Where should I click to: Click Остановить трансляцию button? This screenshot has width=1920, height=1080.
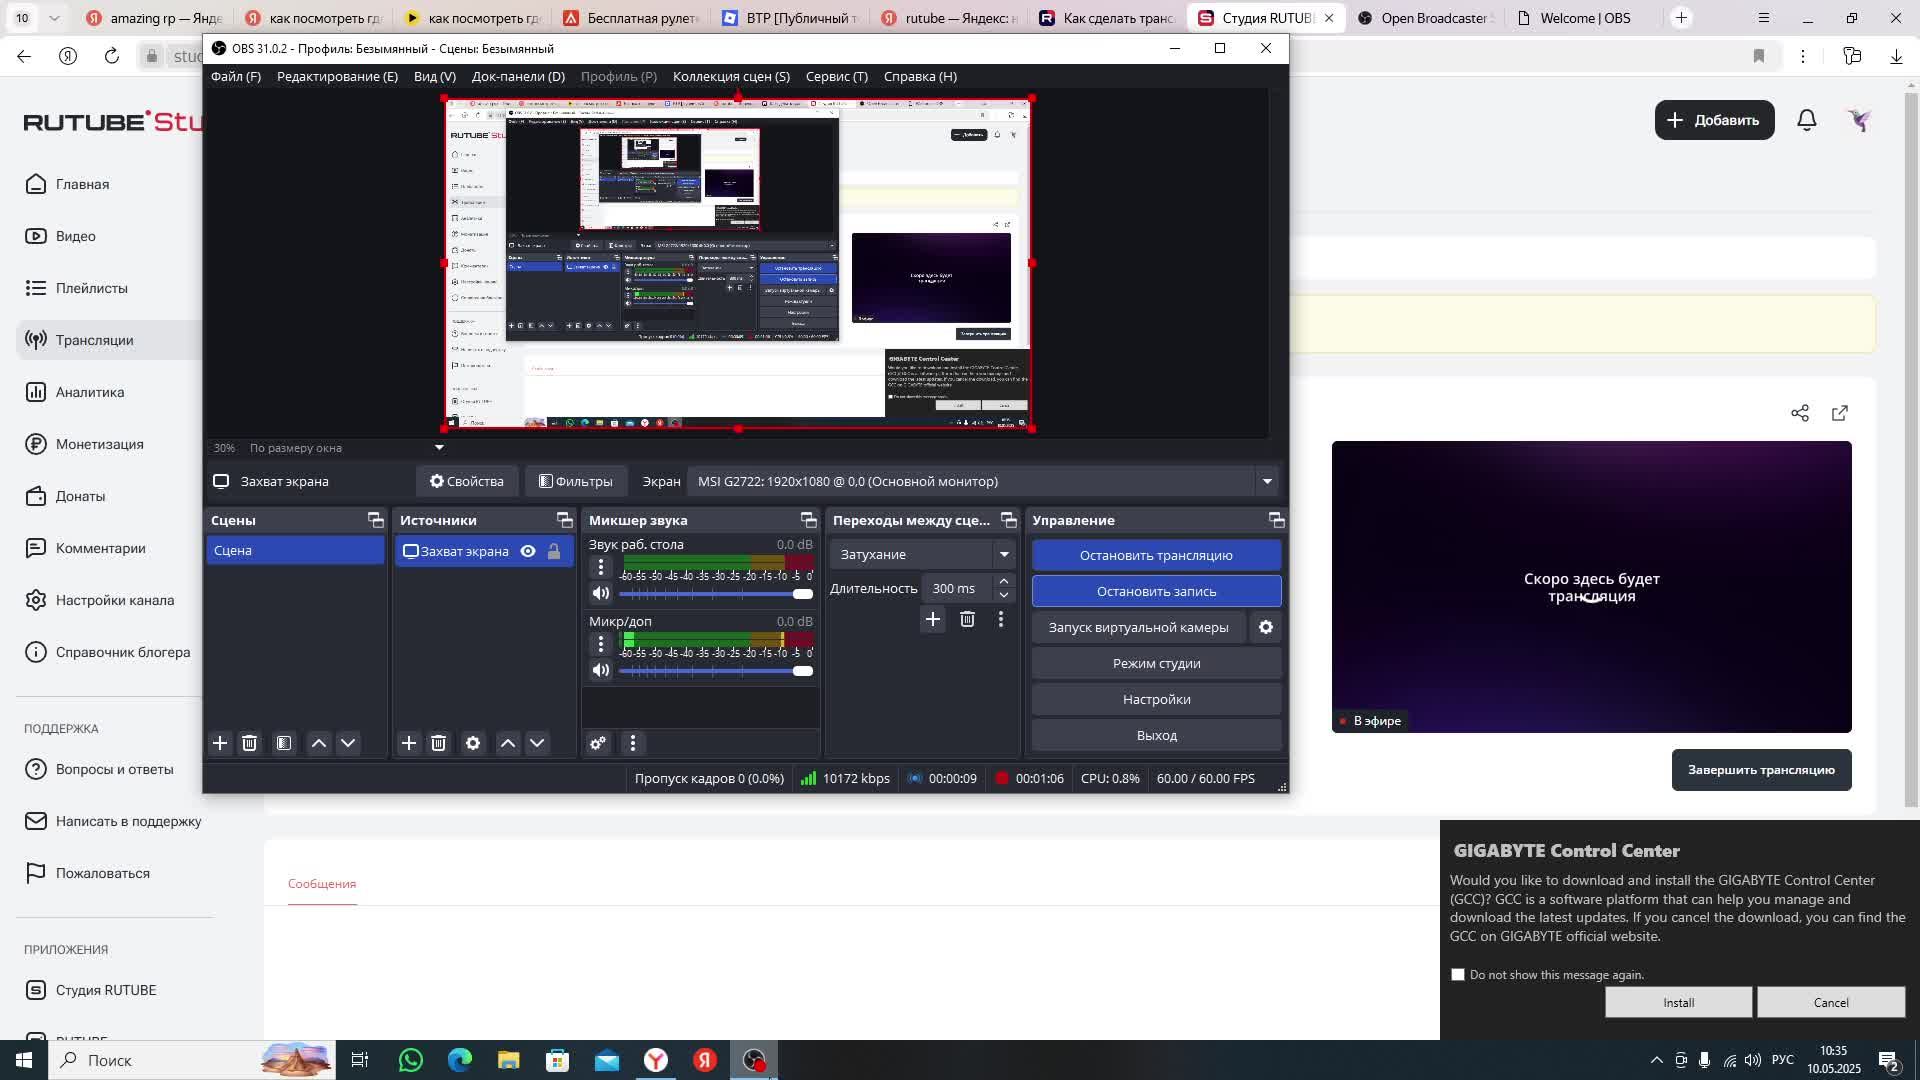[x=1156, y=555]
